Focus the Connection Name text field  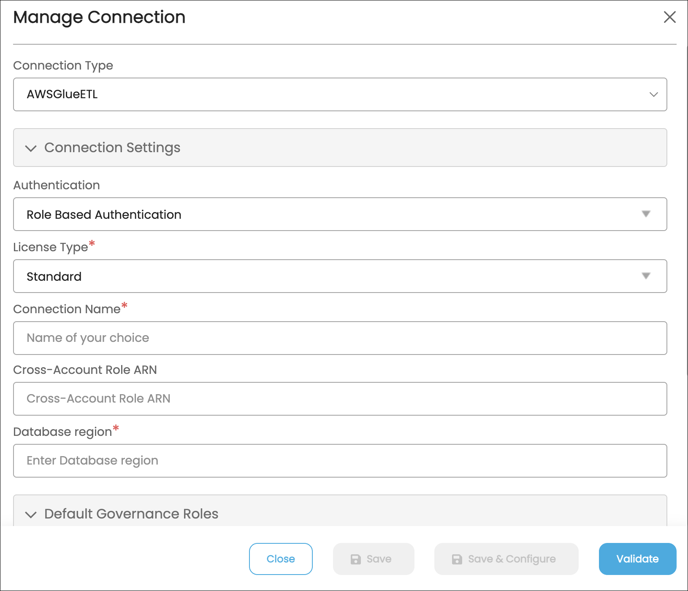340,338
